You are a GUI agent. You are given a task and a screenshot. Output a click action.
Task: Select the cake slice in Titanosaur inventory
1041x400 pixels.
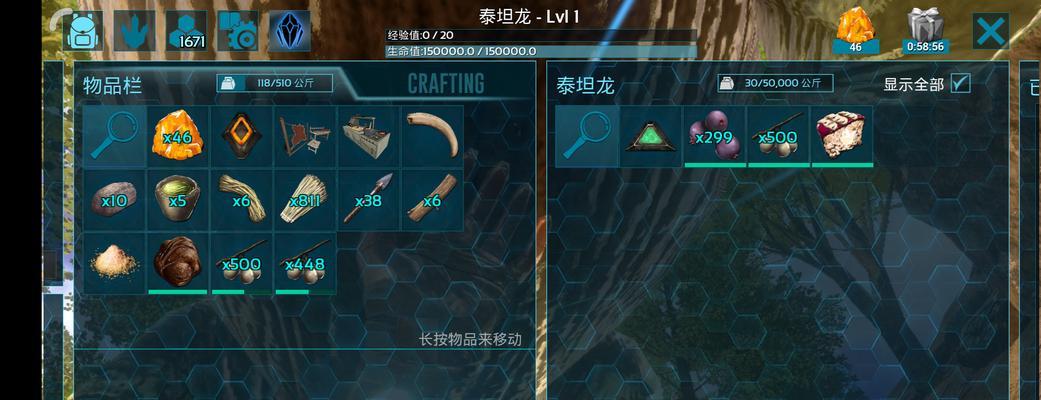click(842, 136)
